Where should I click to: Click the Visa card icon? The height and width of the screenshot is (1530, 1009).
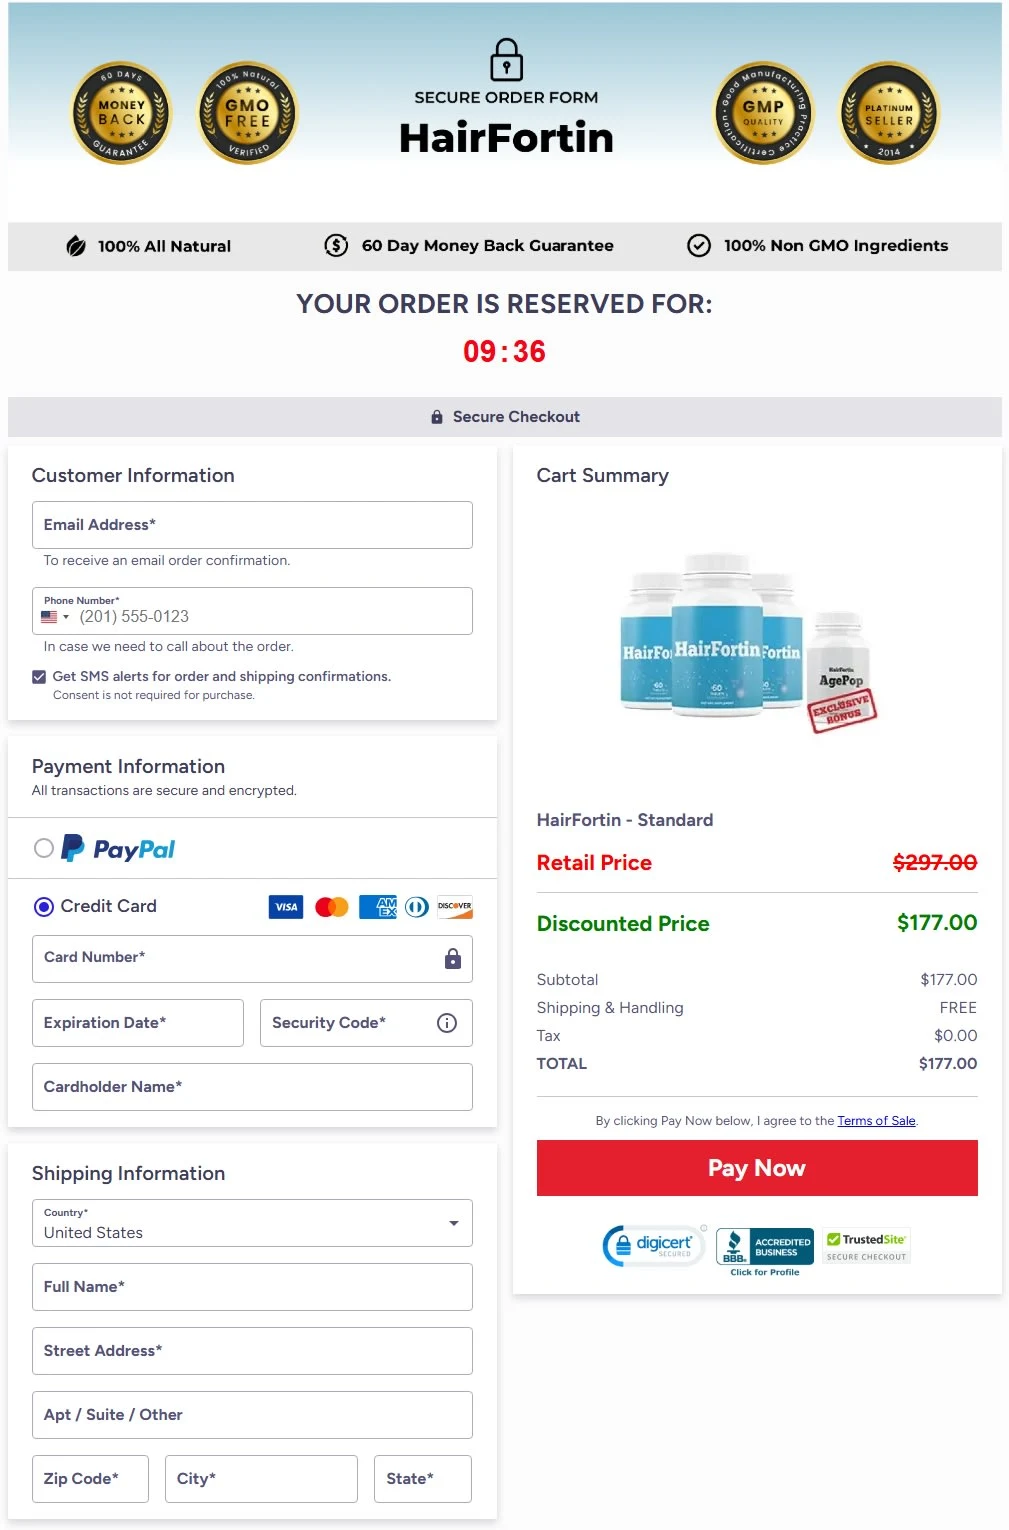[x=285, y=907]
